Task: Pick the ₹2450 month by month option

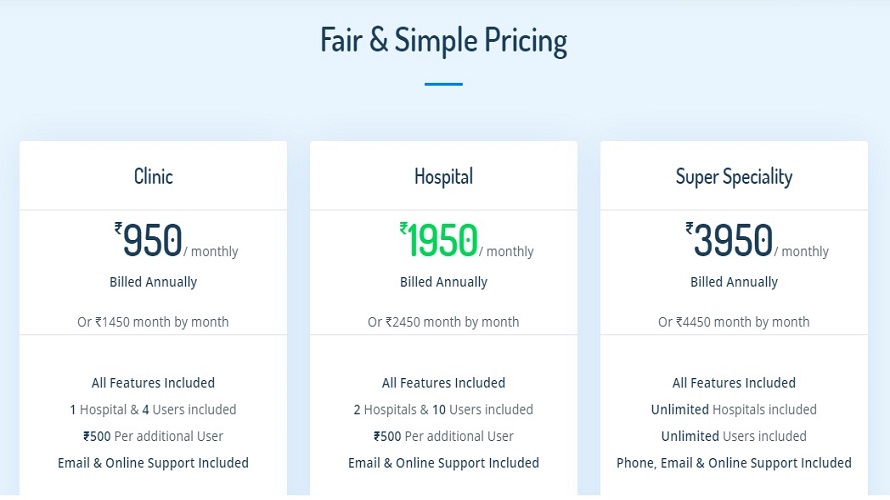Action: click(x=444, y=322)
